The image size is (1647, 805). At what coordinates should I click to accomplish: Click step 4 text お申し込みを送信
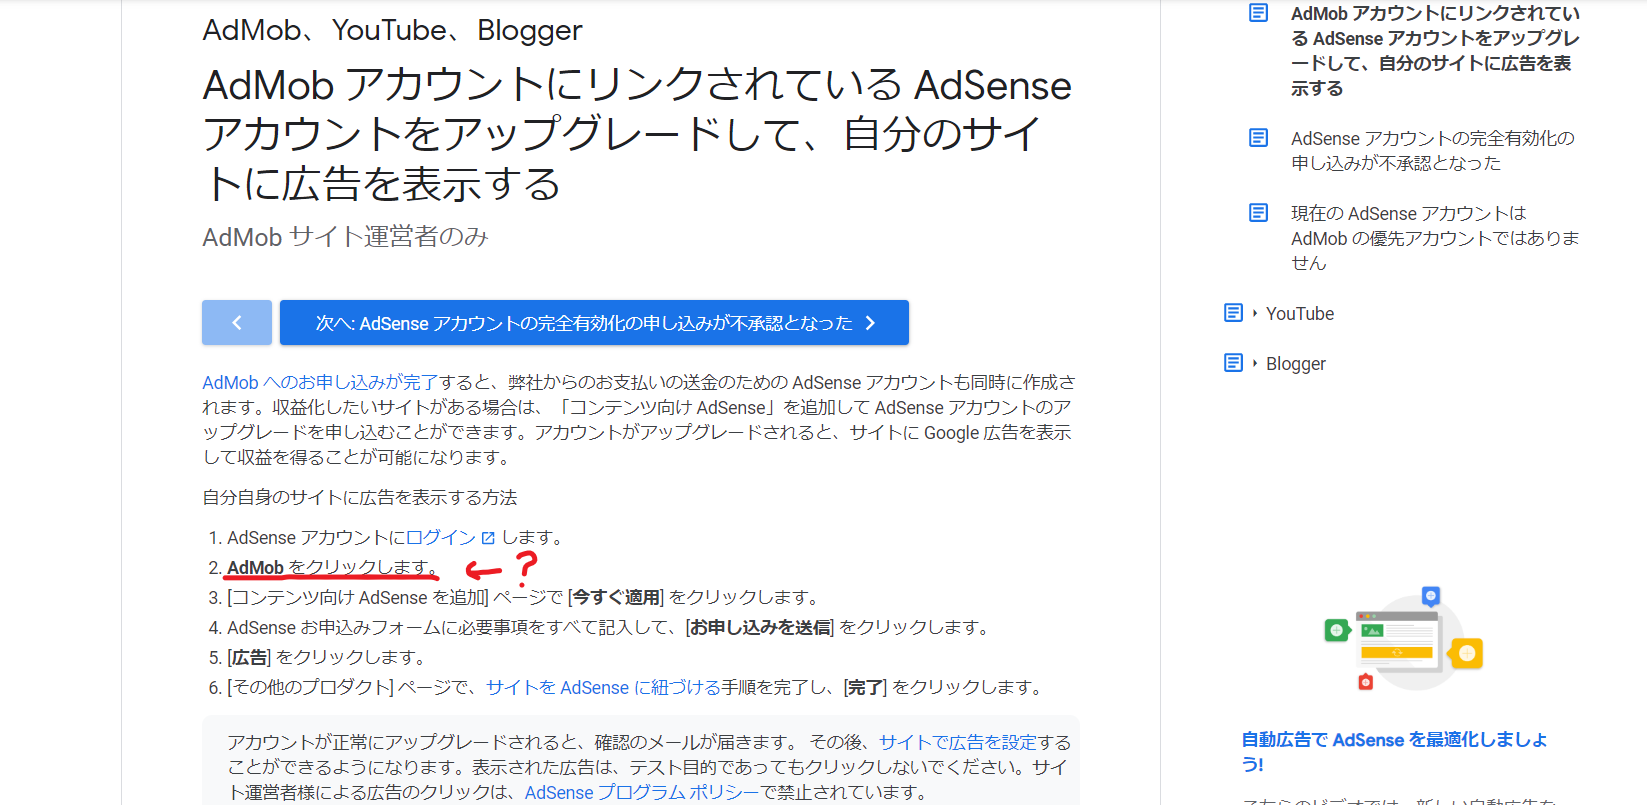760,627
